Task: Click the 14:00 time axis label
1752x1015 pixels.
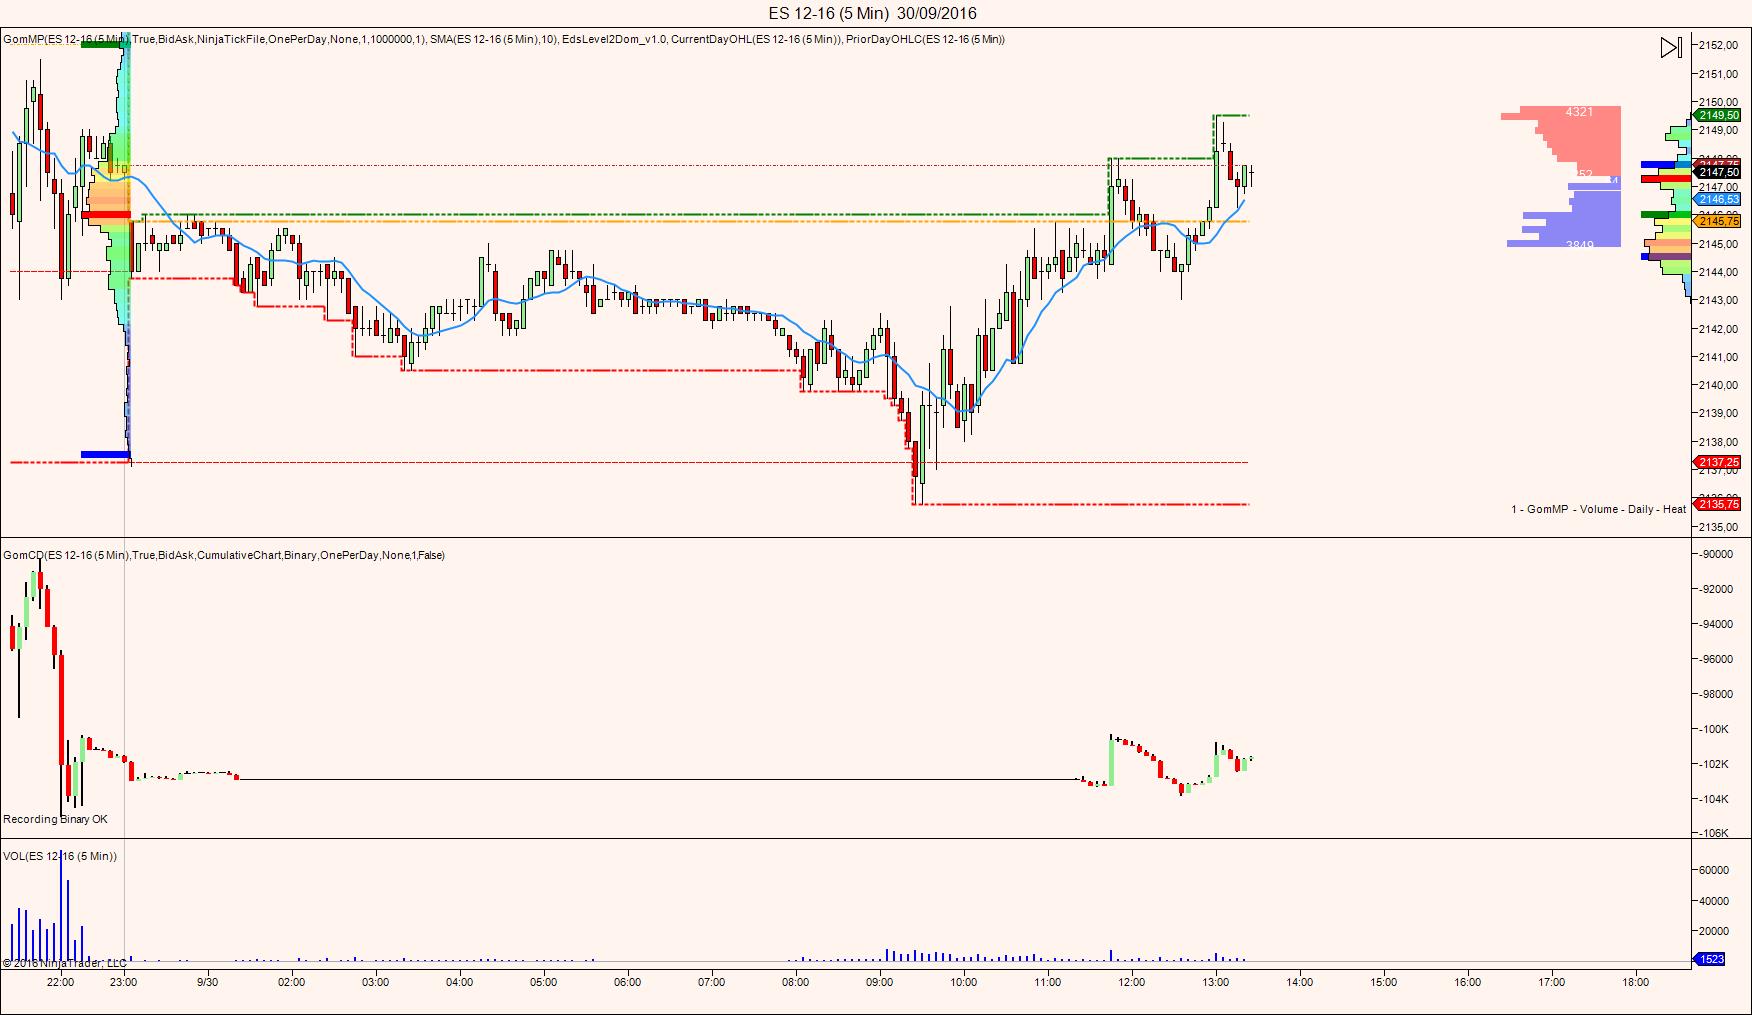Action: 1300,982
